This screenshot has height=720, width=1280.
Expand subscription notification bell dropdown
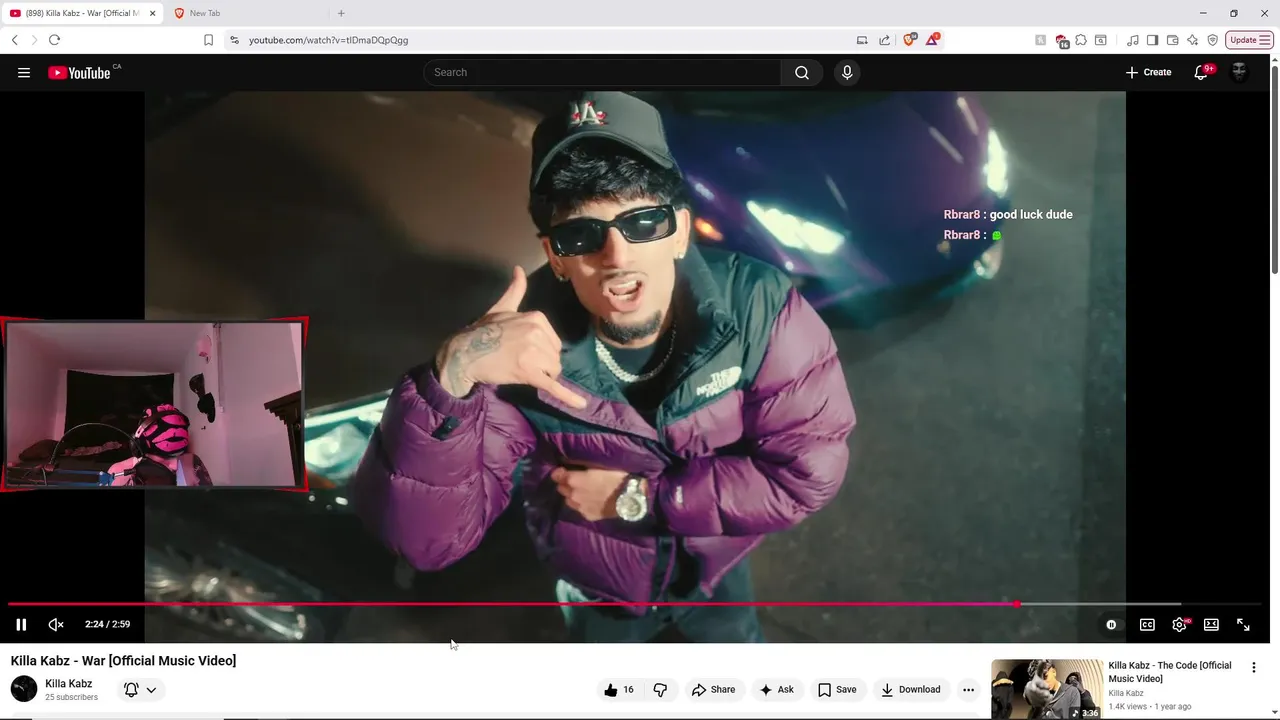[x=140, y=689]
